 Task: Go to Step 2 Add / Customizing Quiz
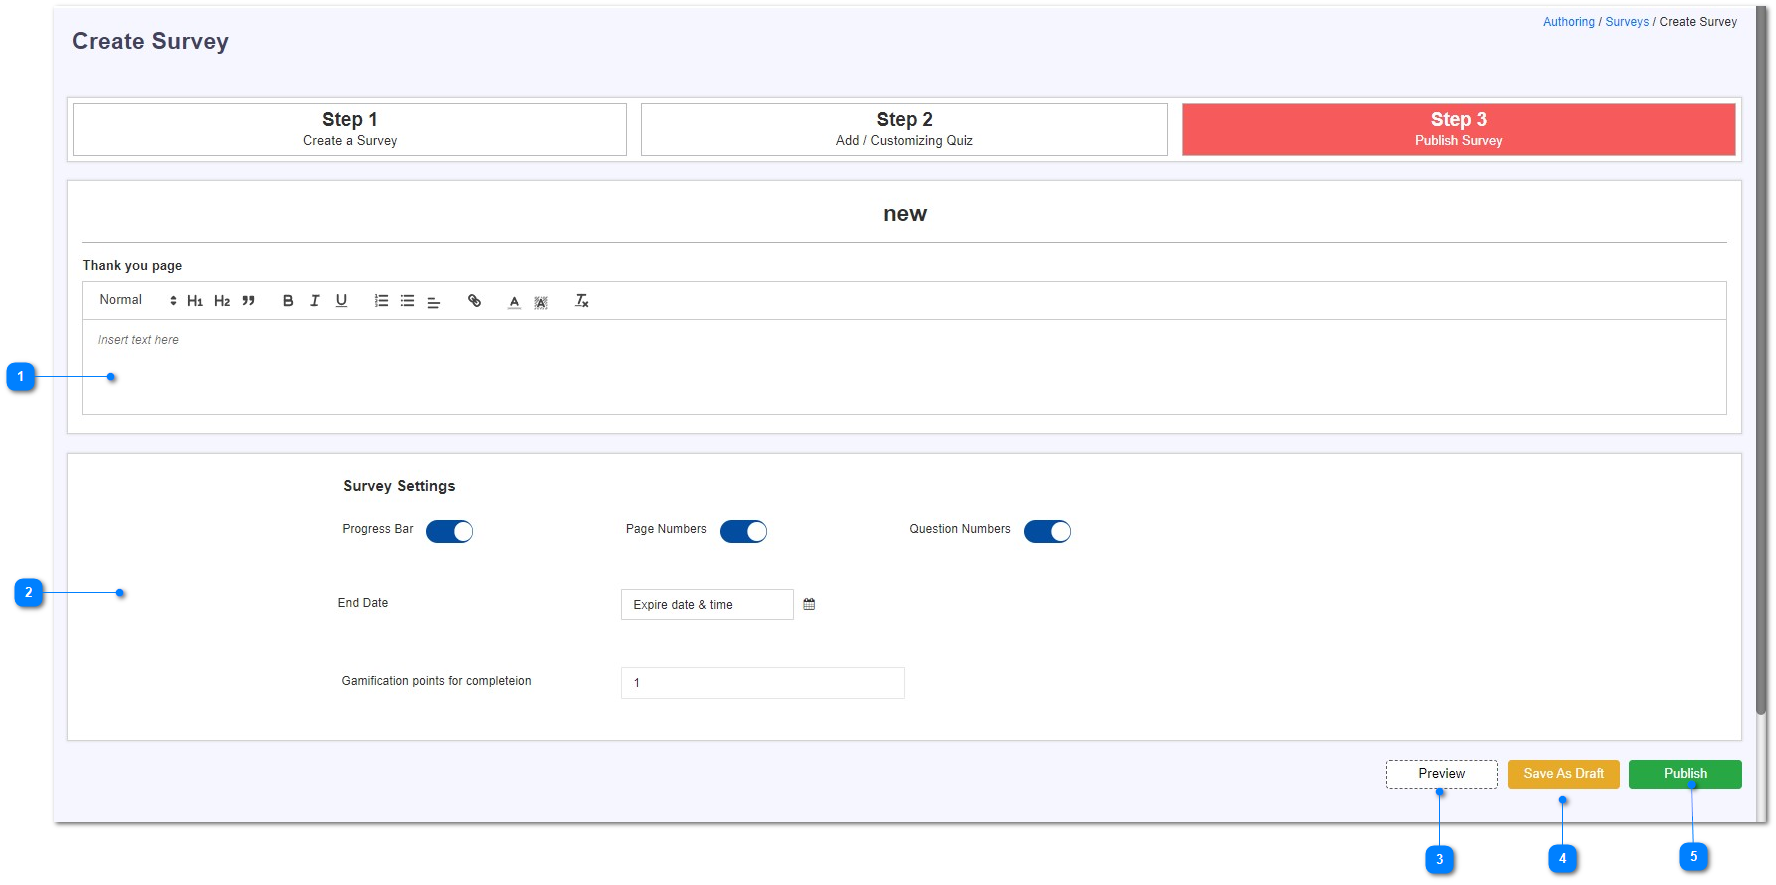tap(904, 129)
